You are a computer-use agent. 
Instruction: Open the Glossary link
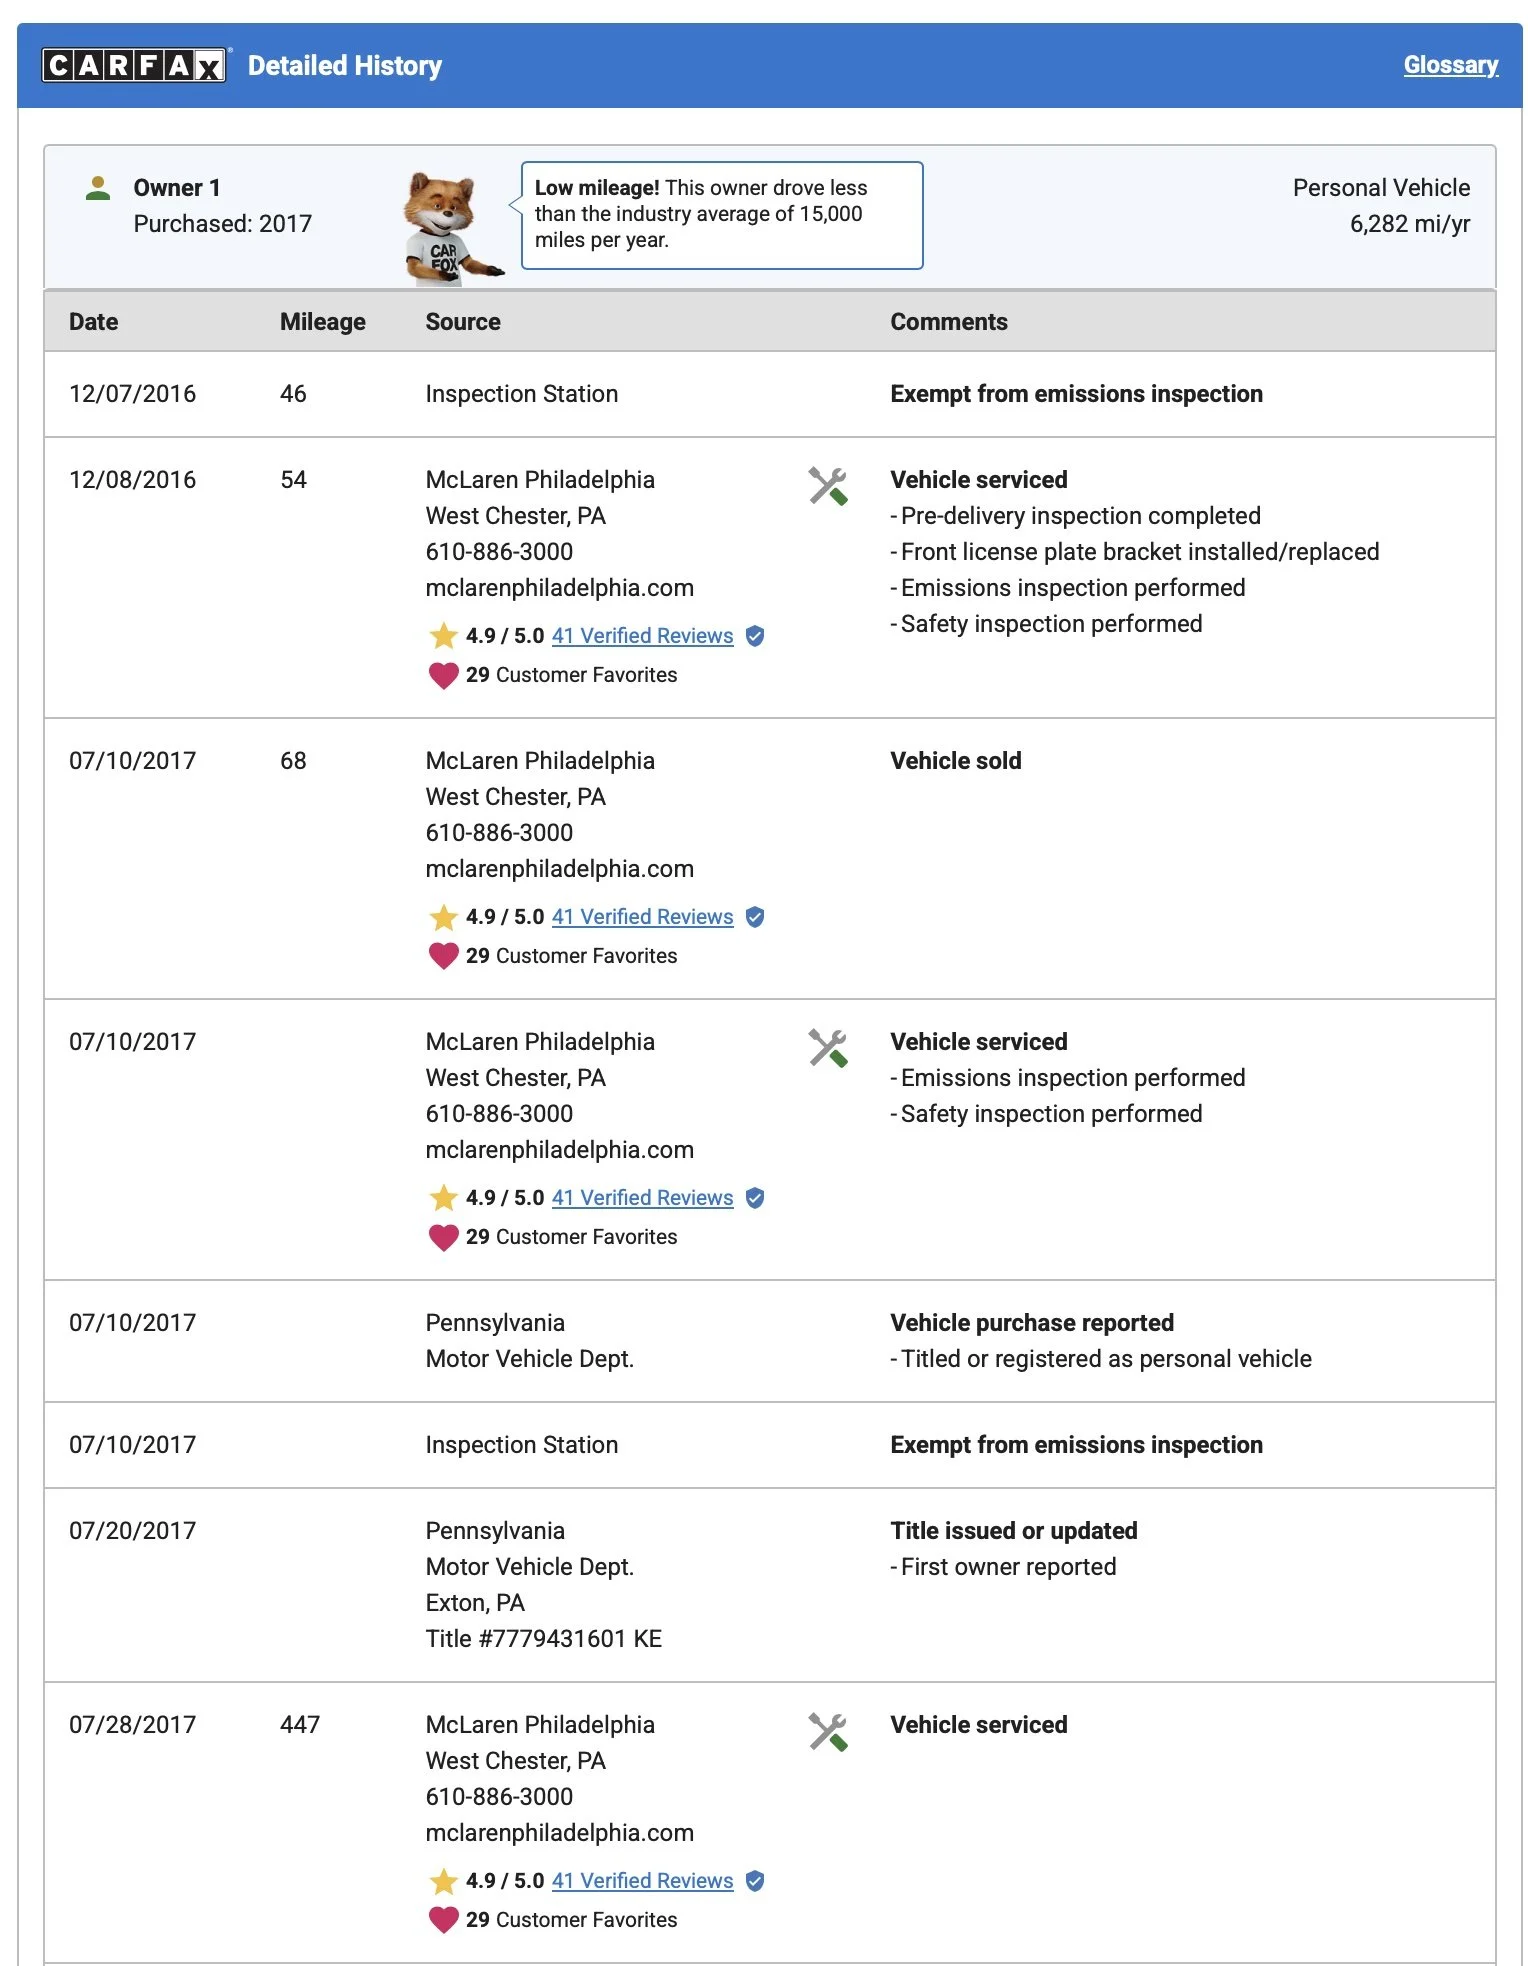point(1450,65)
